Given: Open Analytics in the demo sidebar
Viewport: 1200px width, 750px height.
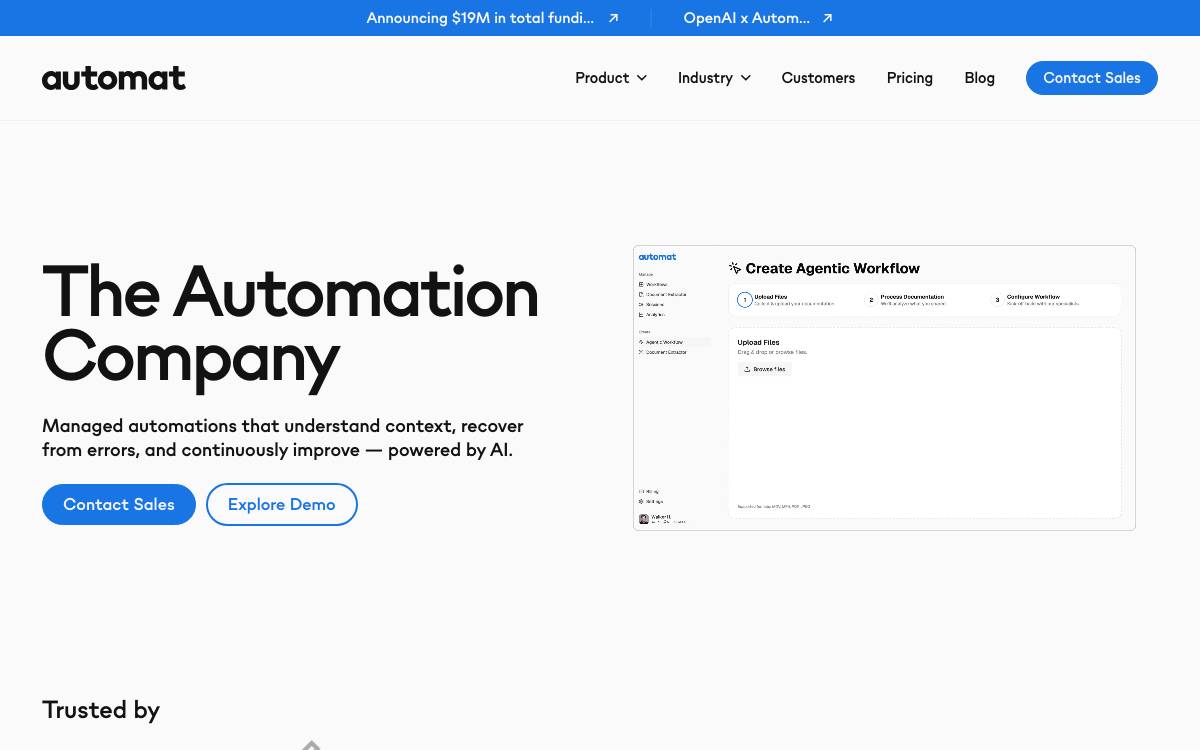Looking at the screenshot, I should 652,314.
